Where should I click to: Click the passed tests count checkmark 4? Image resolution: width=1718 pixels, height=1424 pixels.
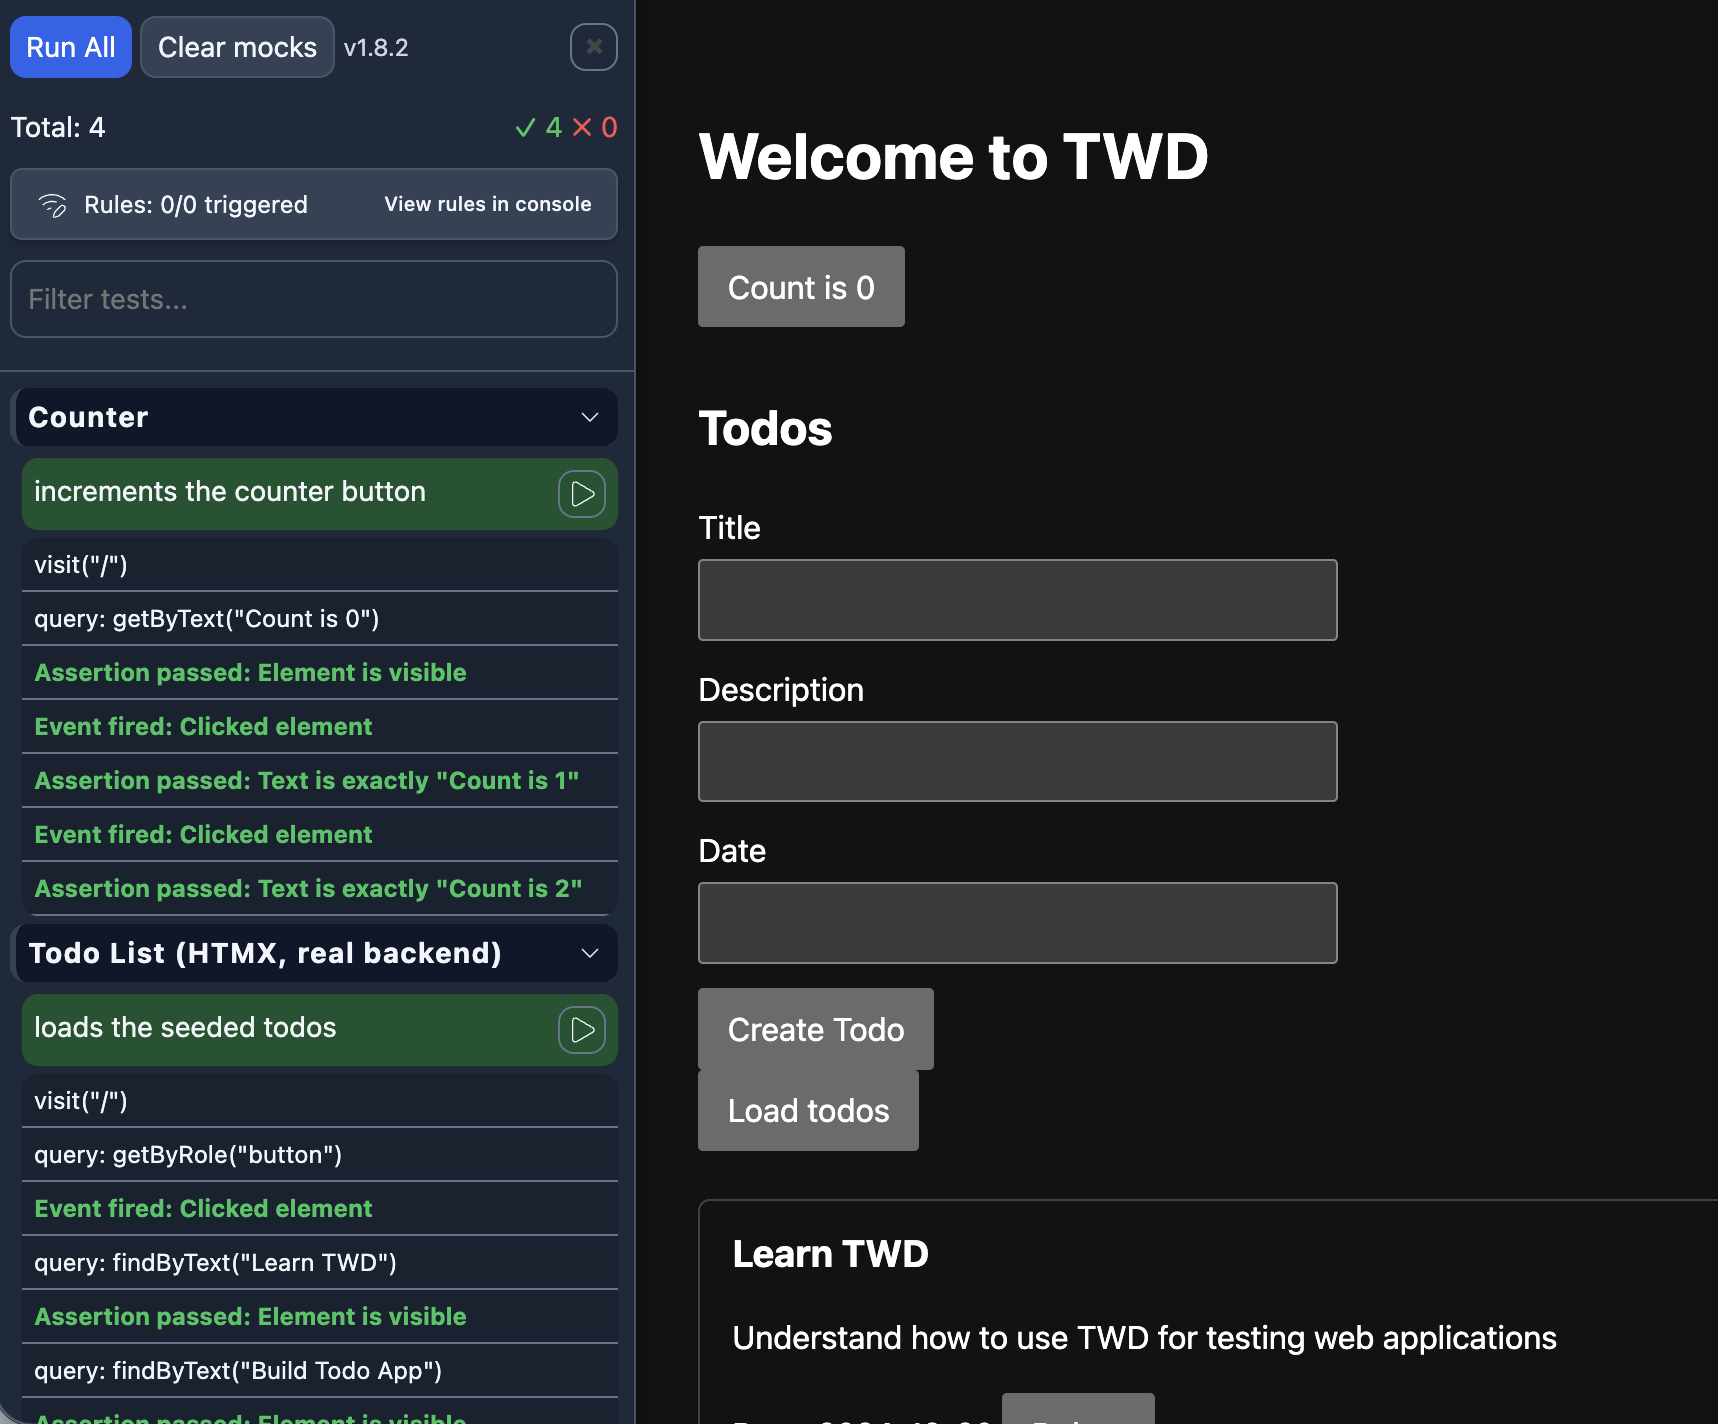(538, 127)
